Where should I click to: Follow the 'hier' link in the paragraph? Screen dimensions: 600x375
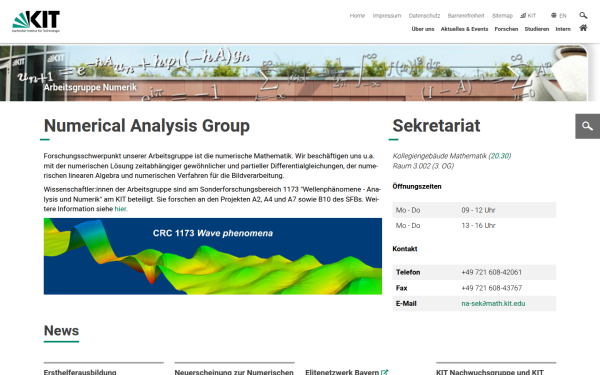tap(121, 209)
